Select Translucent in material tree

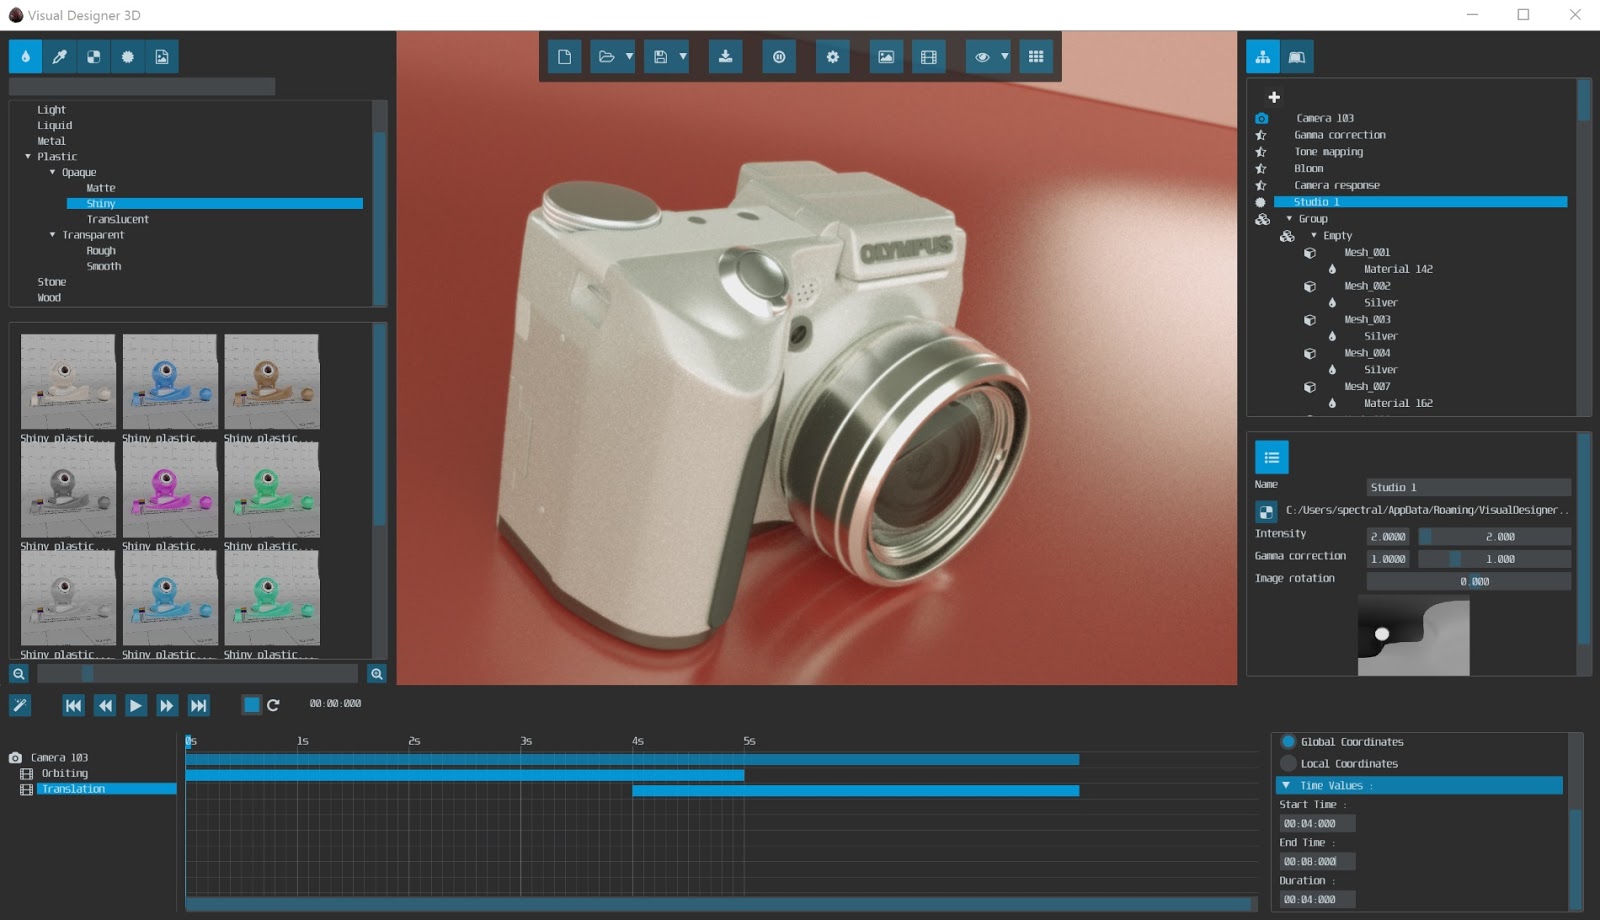tap(118, 219)
